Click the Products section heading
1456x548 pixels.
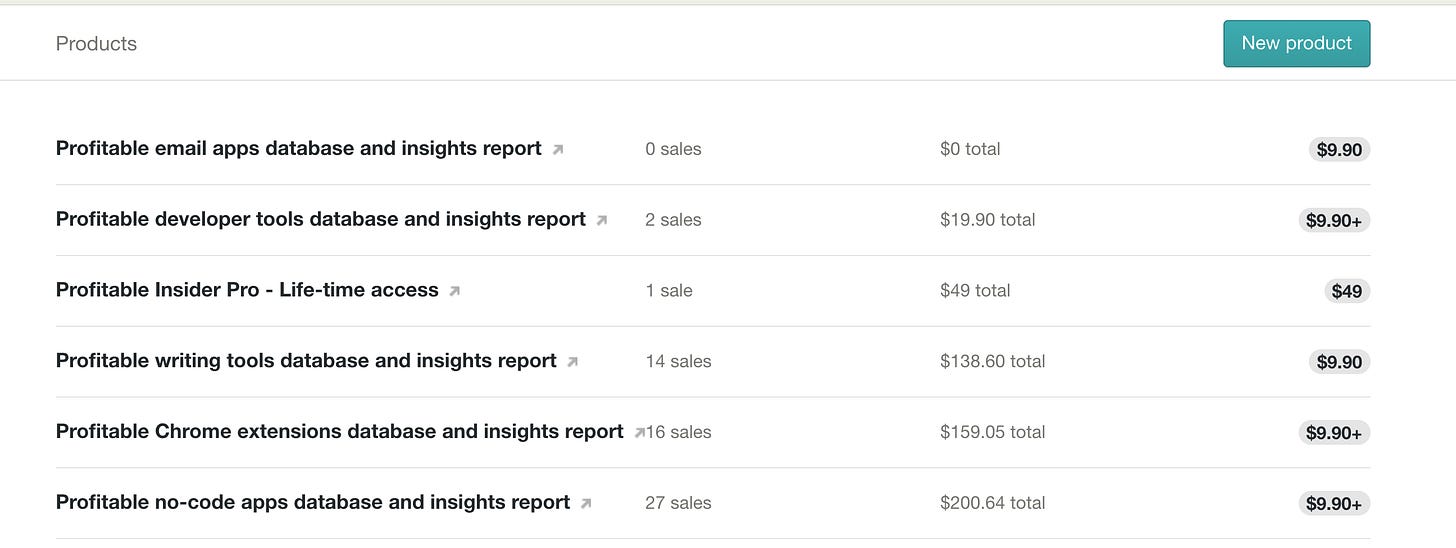[96, 44]
